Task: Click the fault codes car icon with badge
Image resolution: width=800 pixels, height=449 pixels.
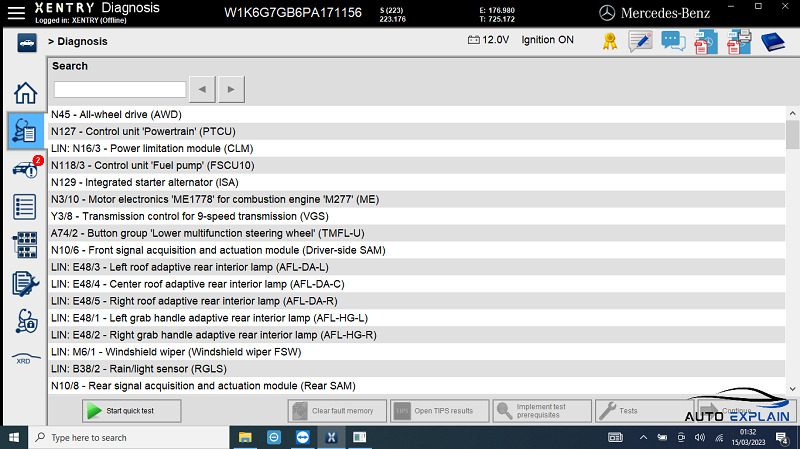Action: point(24,168)
